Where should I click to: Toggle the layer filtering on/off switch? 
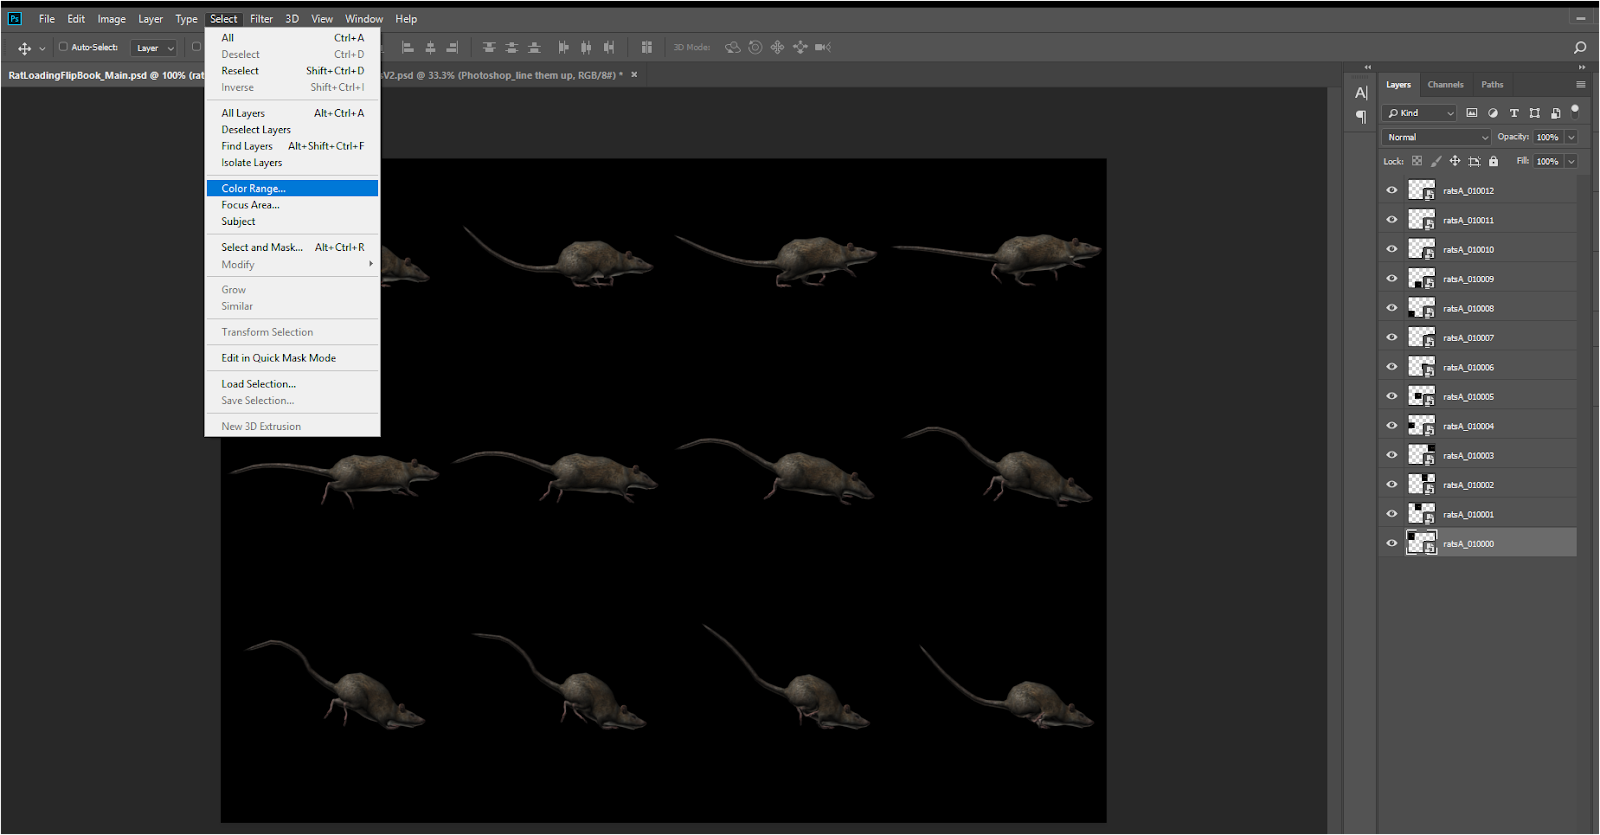(x=1575, y=110)
